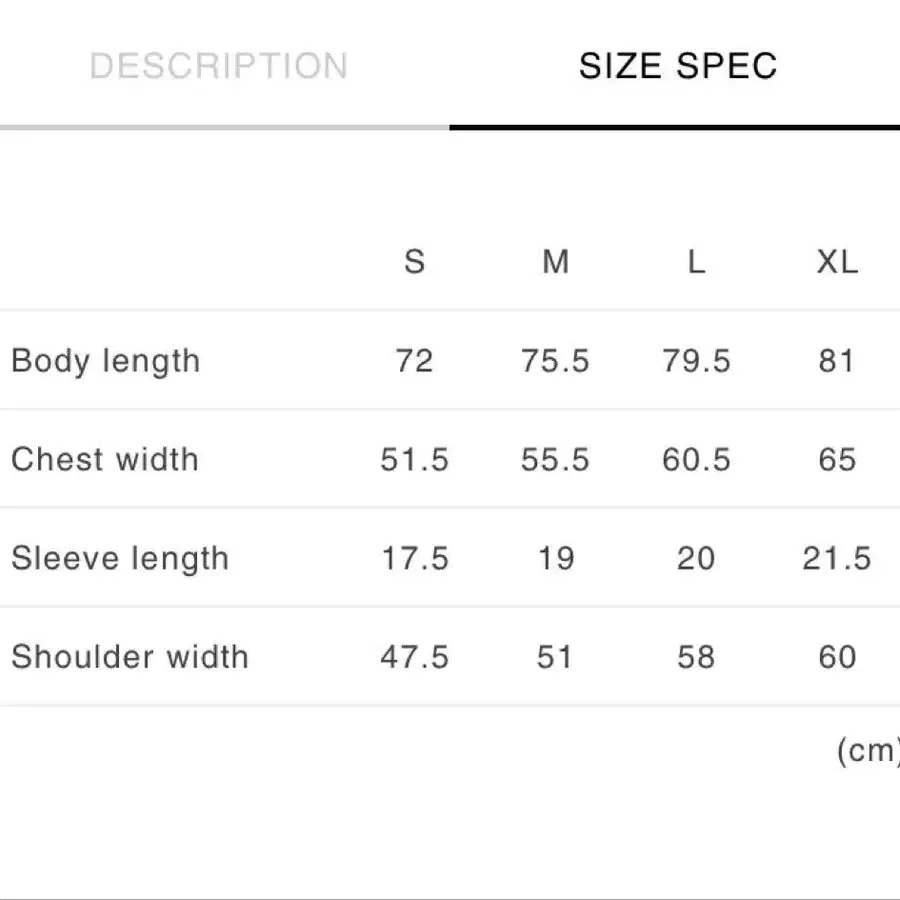The width and height of the screenshot is (900, 900).
Task: Click the 58 shoulder width value
Action: (696, 657)
